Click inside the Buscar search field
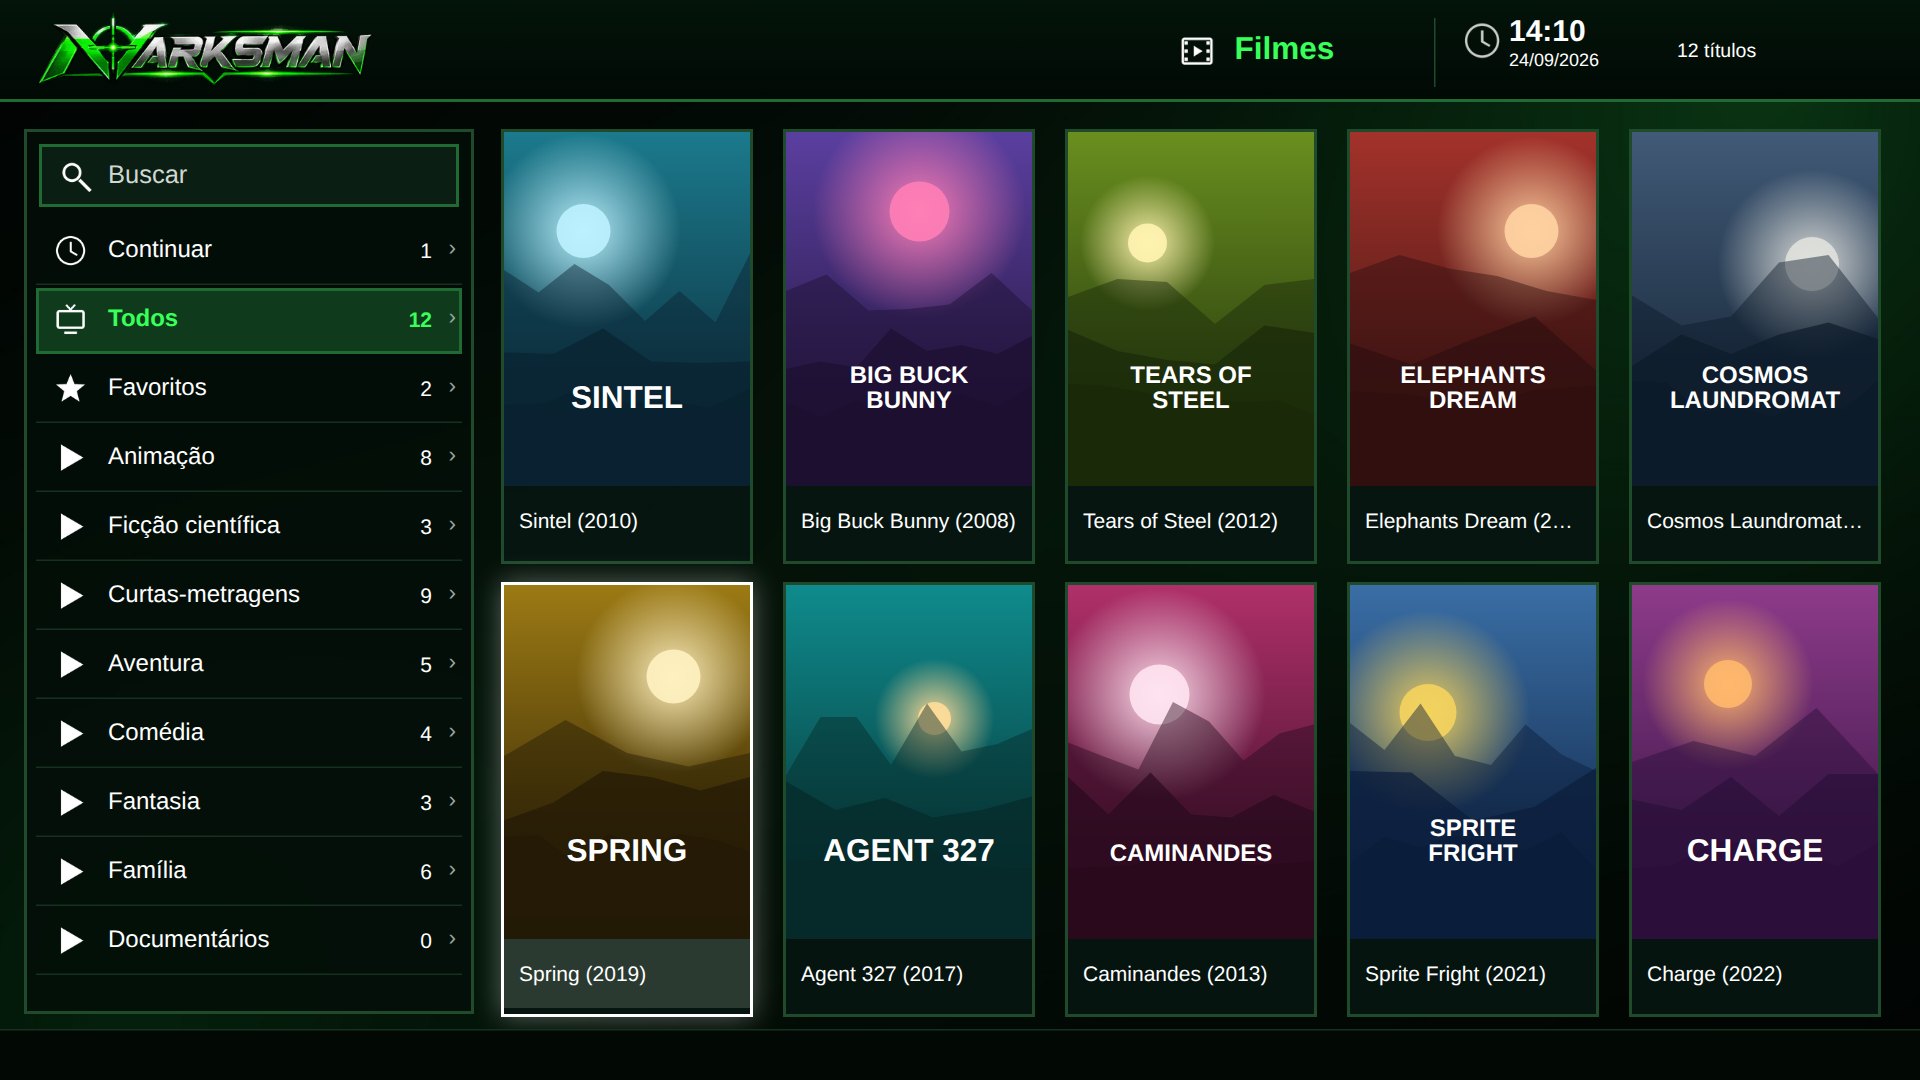Screen dimensions: 1920x1080 click(249, 176)
